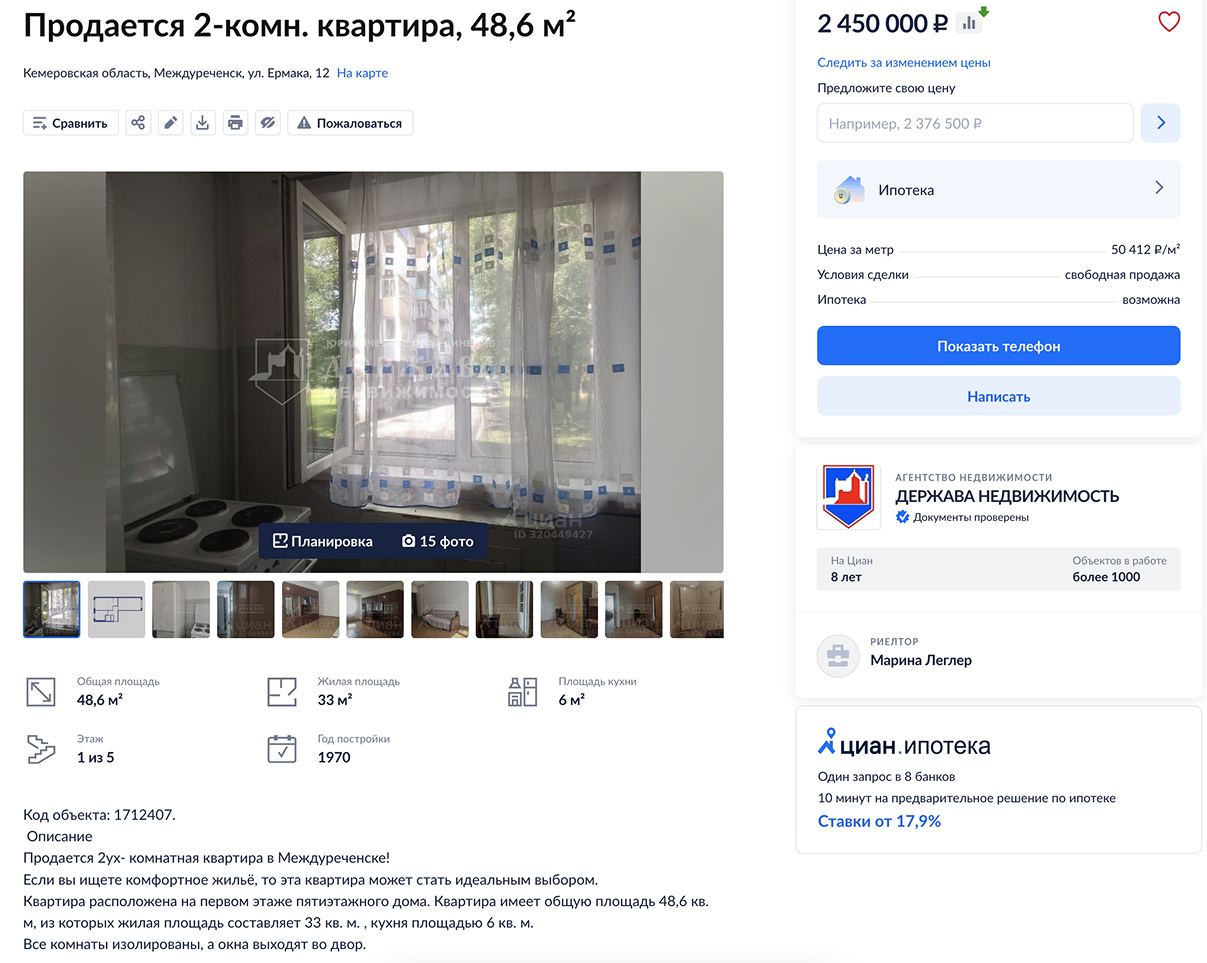Submit offered price with arrow button
Image resolution: width=1207 pixels, height=963 pixels.
[1161, 123]
